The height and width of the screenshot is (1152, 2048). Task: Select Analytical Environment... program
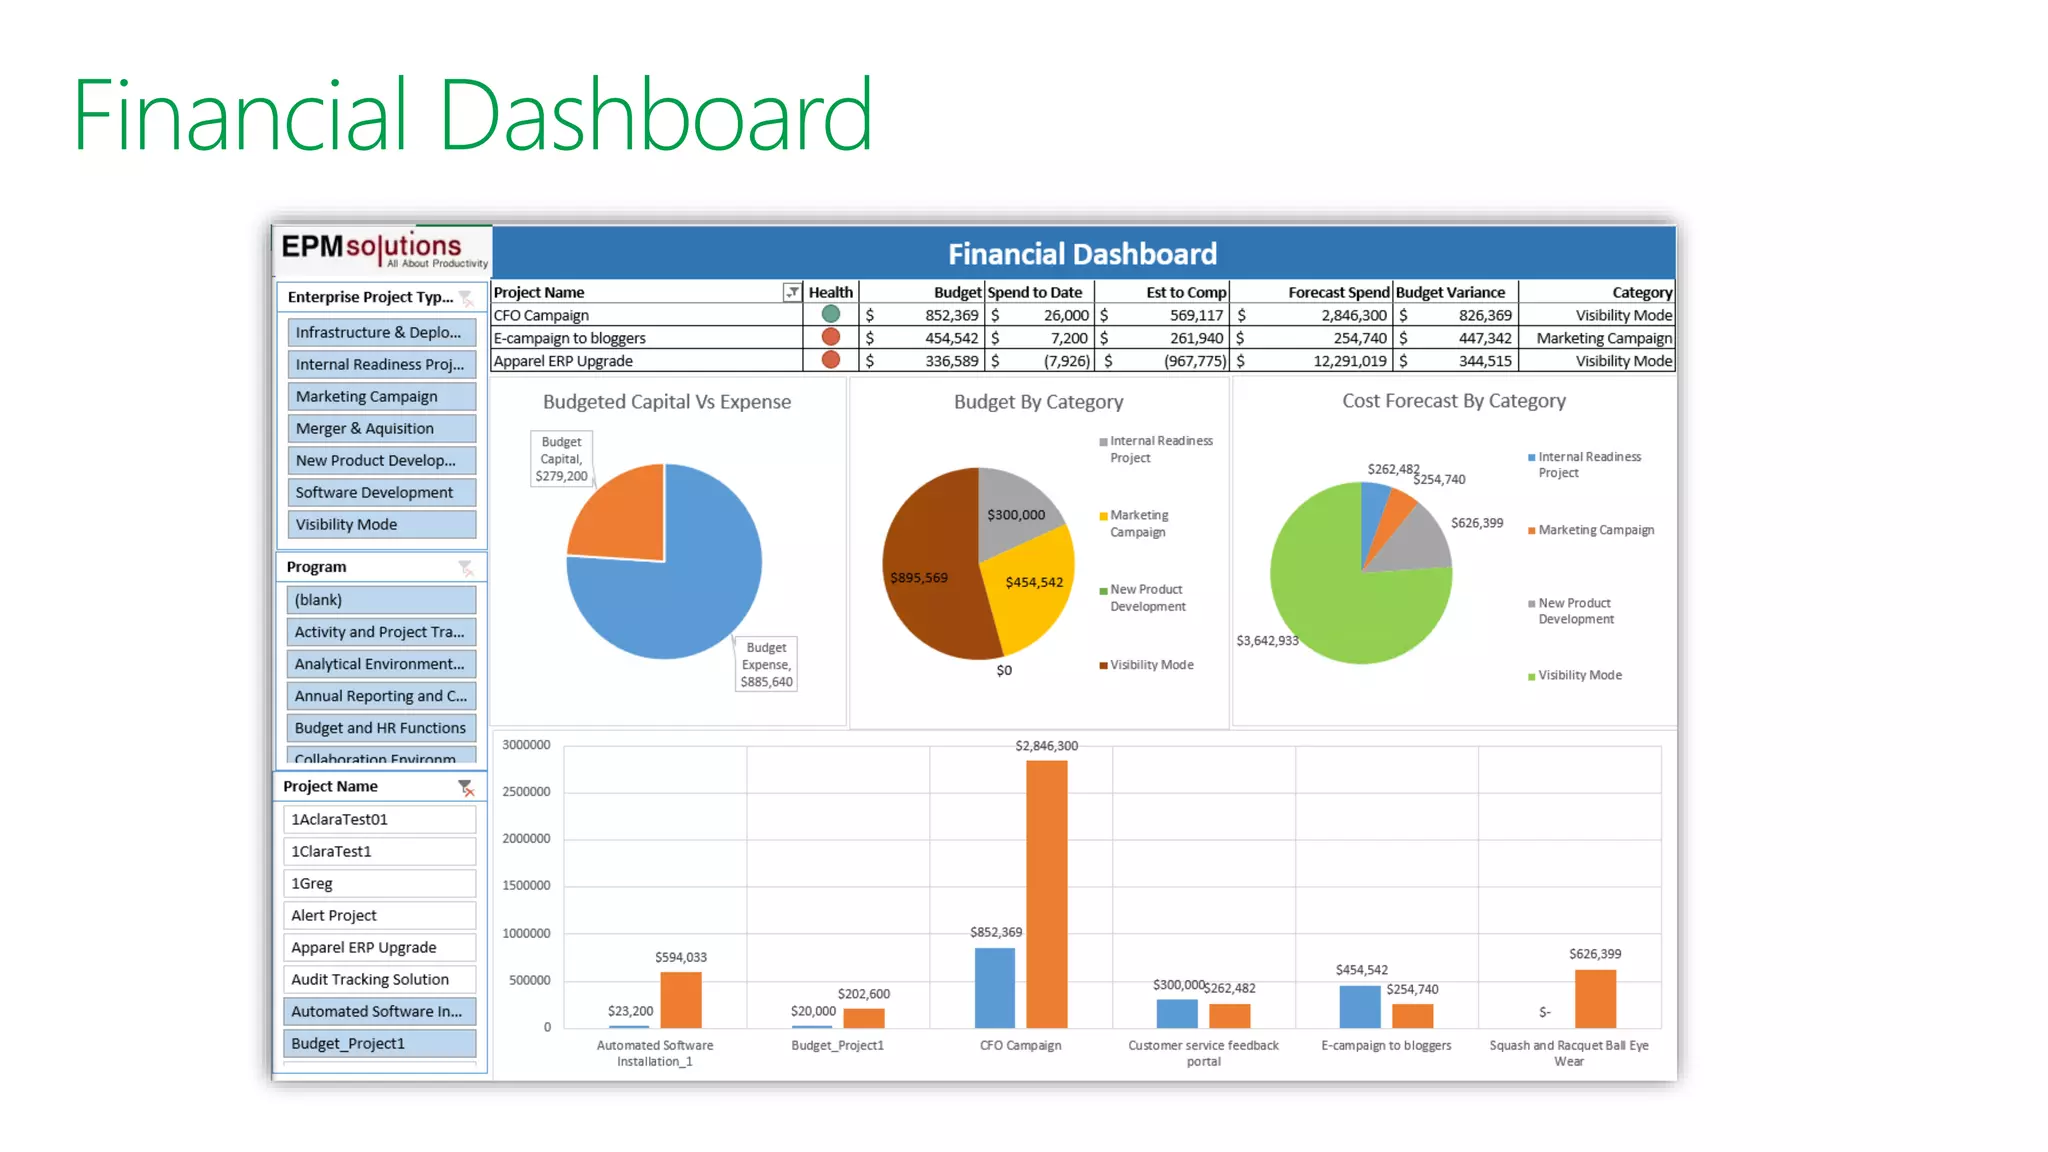pos(381,664)
